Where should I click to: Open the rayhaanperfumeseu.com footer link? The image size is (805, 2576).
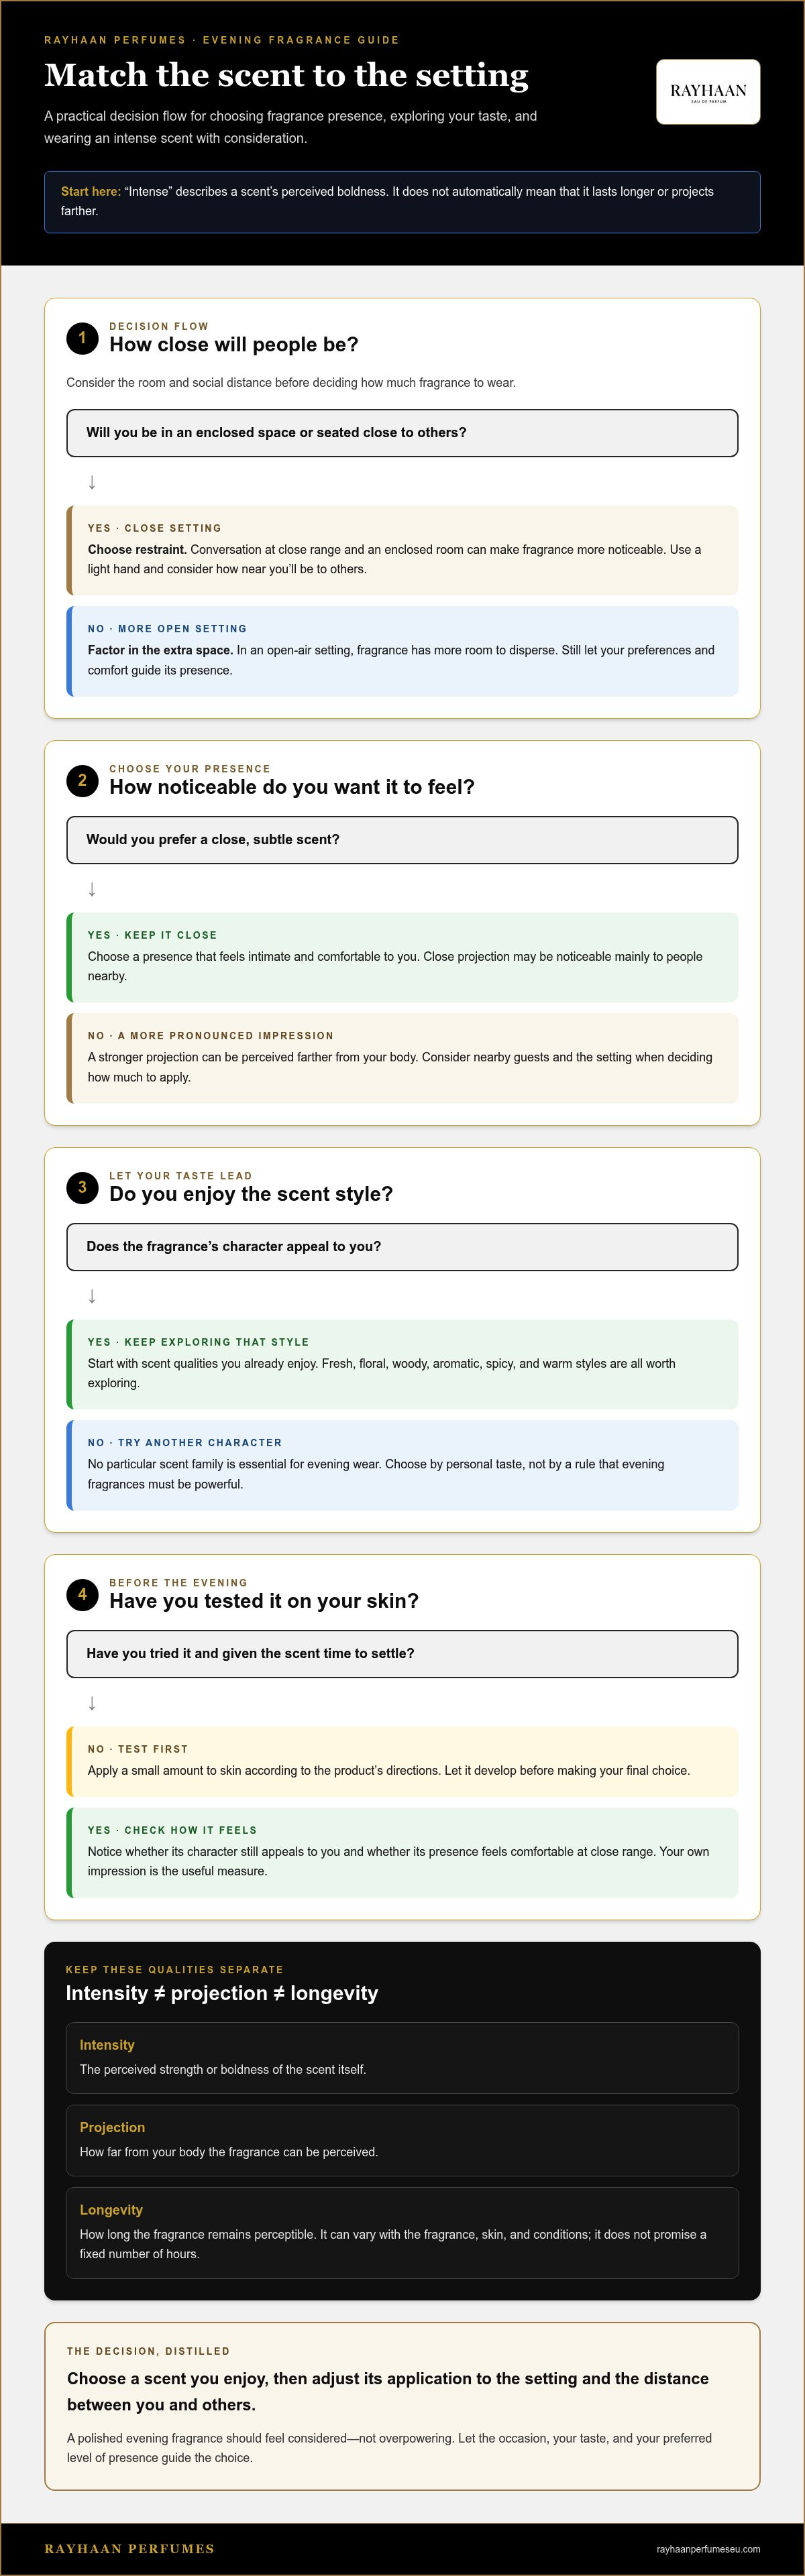pos(708,2549)
